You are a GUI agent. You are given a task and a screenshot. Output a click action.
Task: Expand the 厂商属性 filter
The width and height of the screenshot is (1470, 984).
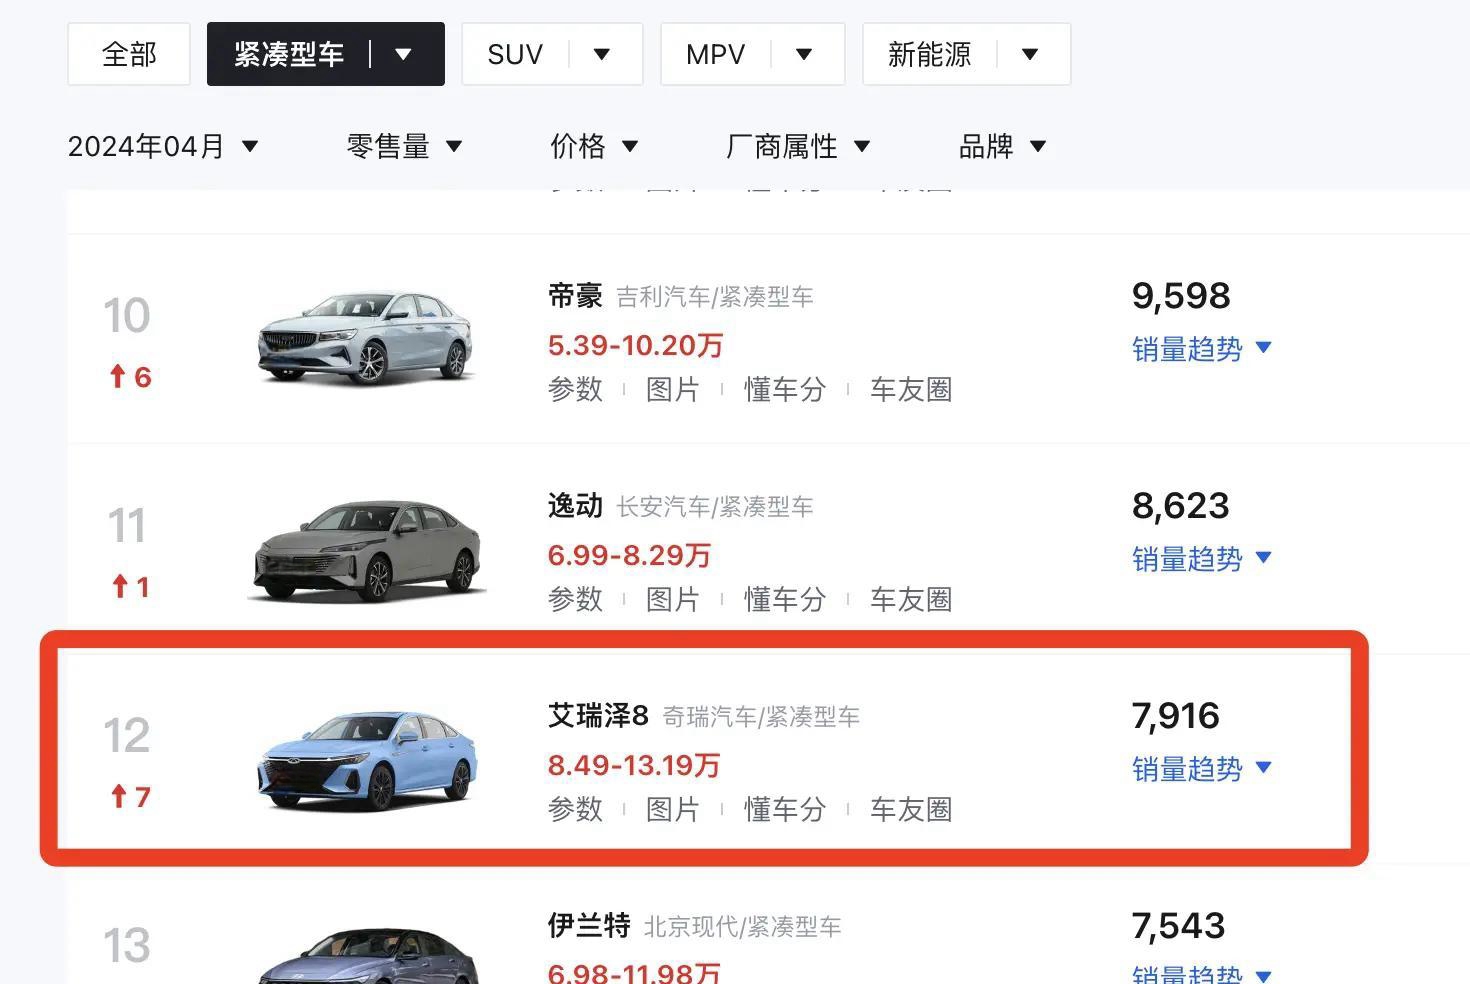pyautogui.click(x=798, y=147)
